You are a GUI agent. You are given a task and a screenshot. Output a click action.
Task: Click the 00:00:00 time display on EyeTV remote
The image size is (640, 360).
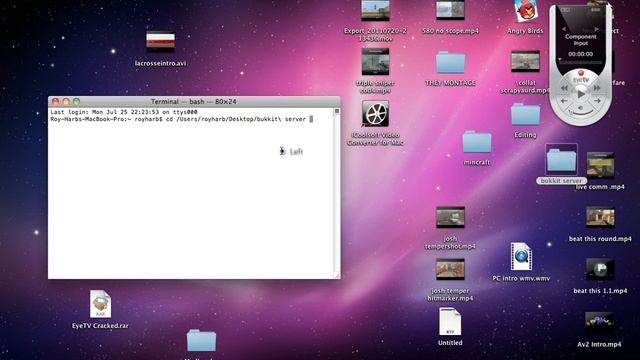click(580, 54)
